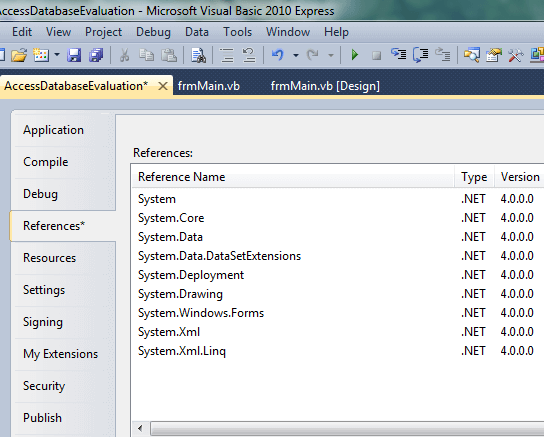Select the System reference row
Viewport: 544px width, 437px height.
click(x=338, y=199)
